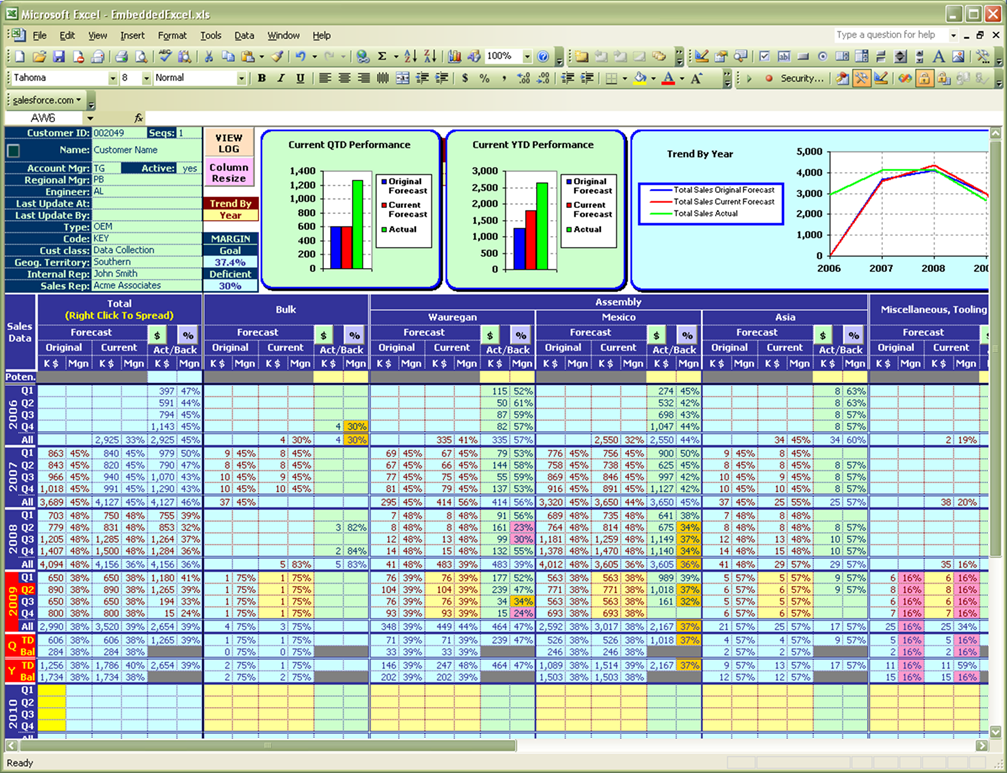This screenshot has height=773, width=1007.
Task: Open the Name Box dropdown arrow beside AW6
Action: click(90, 118)
